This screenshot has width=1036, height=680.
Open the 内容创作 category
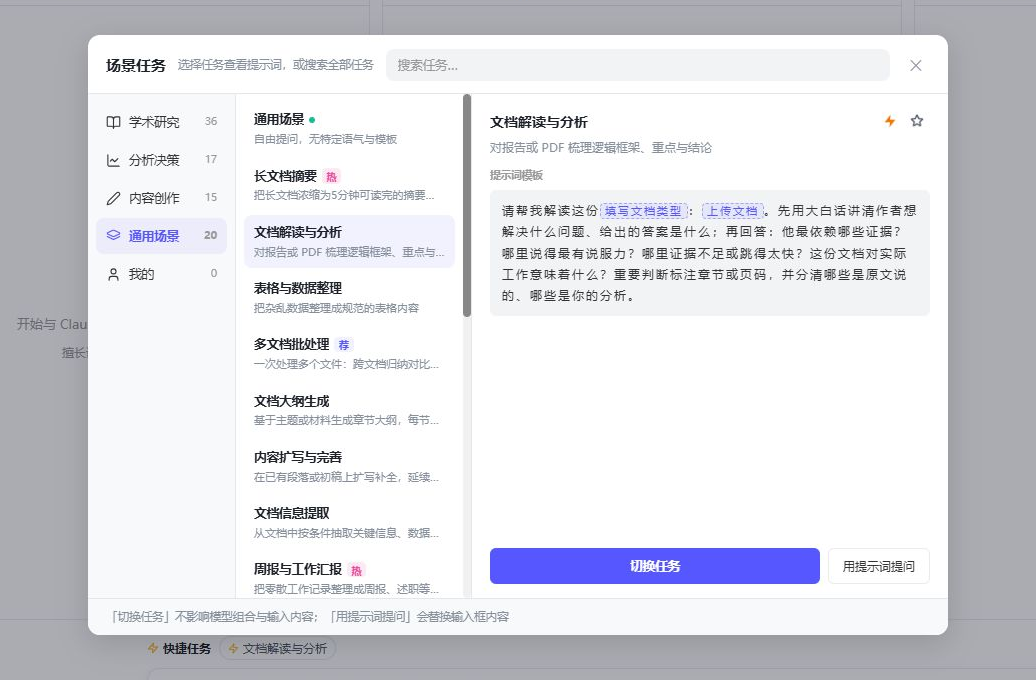point(161,198)
